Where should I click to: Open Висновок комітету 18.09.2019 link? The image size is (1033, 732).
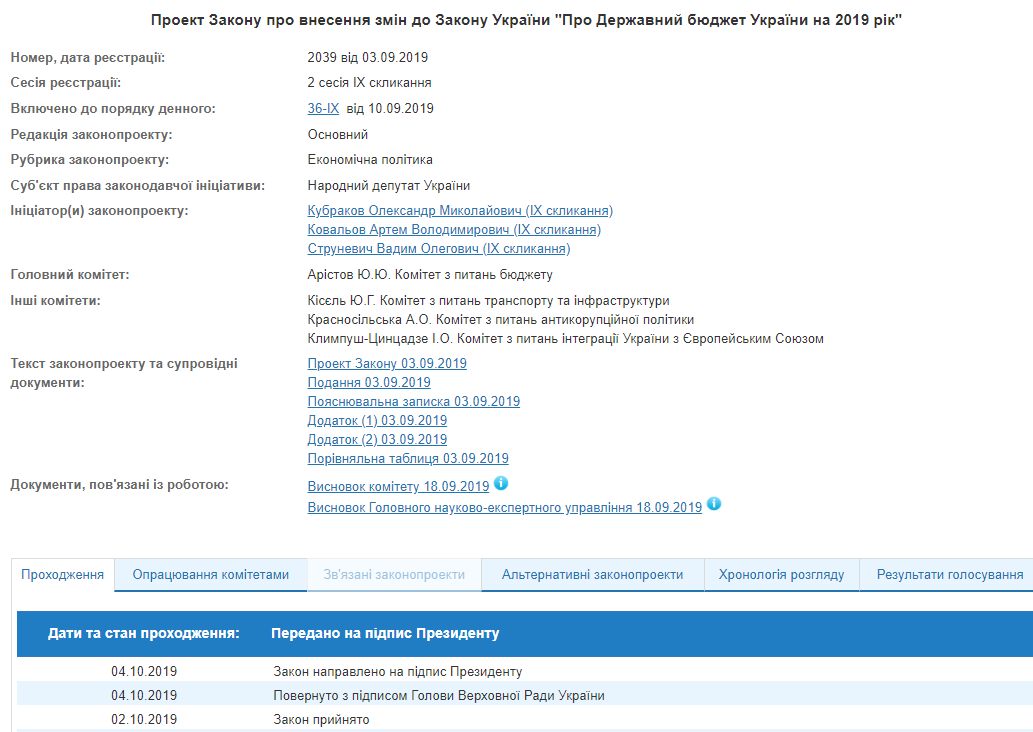398,487
